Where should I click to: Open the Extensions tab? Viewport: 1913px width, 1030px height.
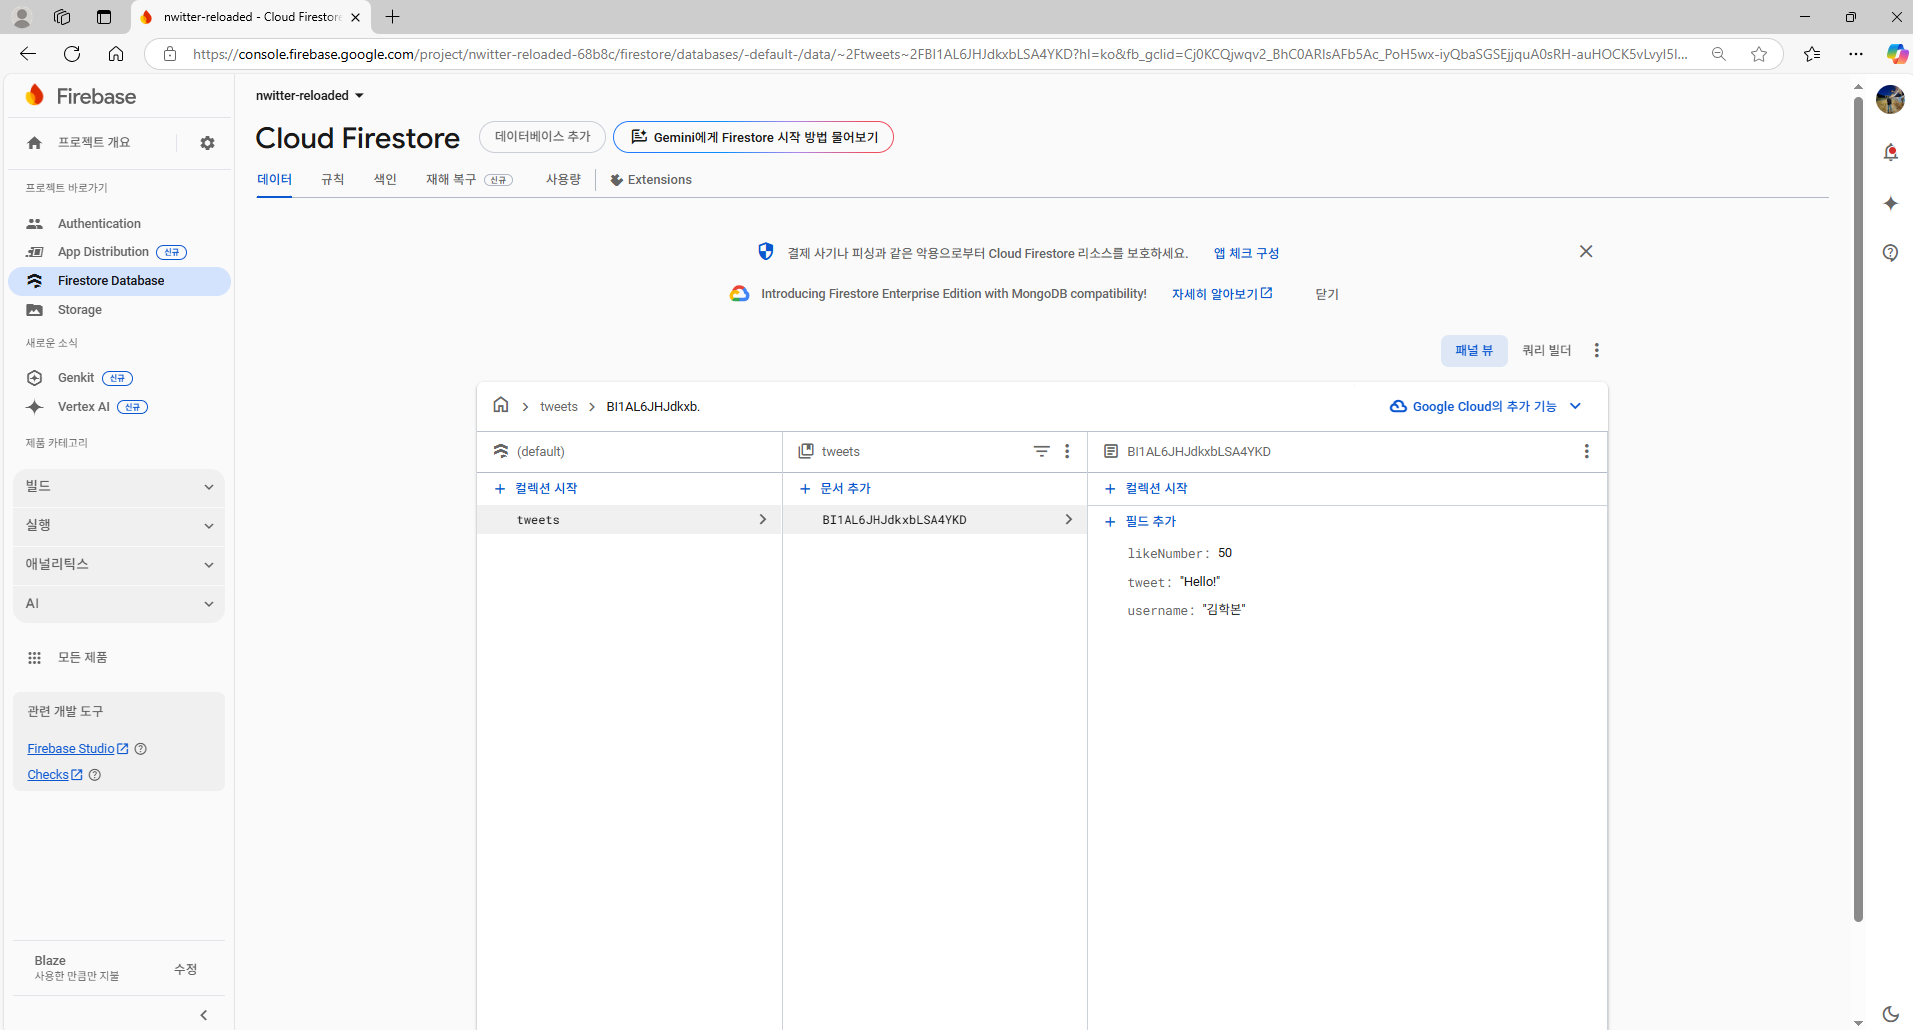click(x=651, y=180)
